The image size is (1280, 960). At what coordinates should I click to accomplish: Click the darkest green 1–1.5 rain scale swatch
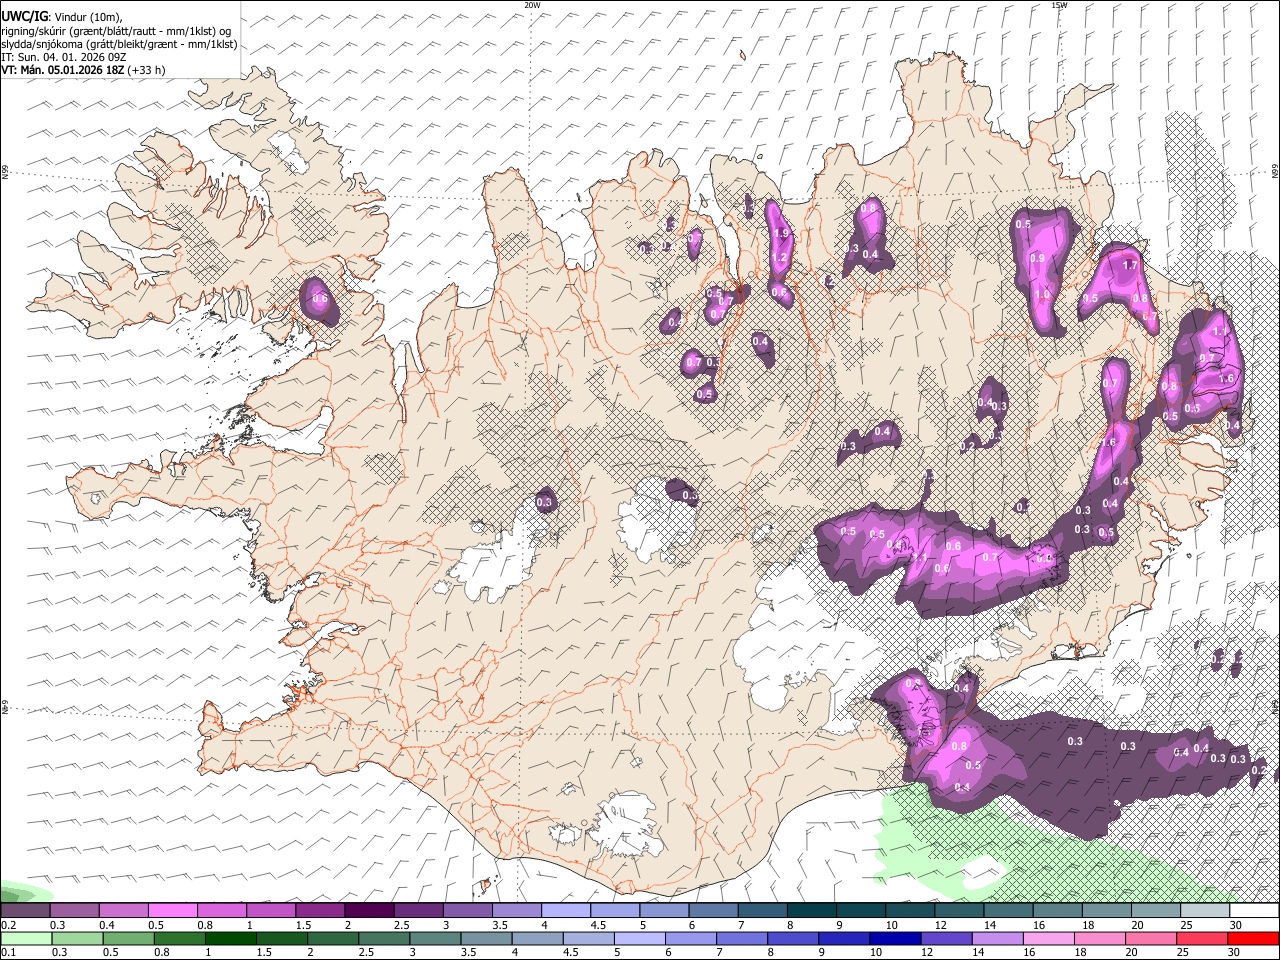coord(230,938)
